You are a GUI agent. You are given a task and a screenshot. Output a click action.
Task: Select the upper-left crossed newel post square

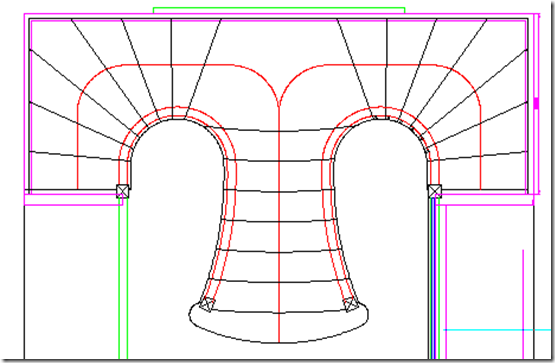pos(123,191)
